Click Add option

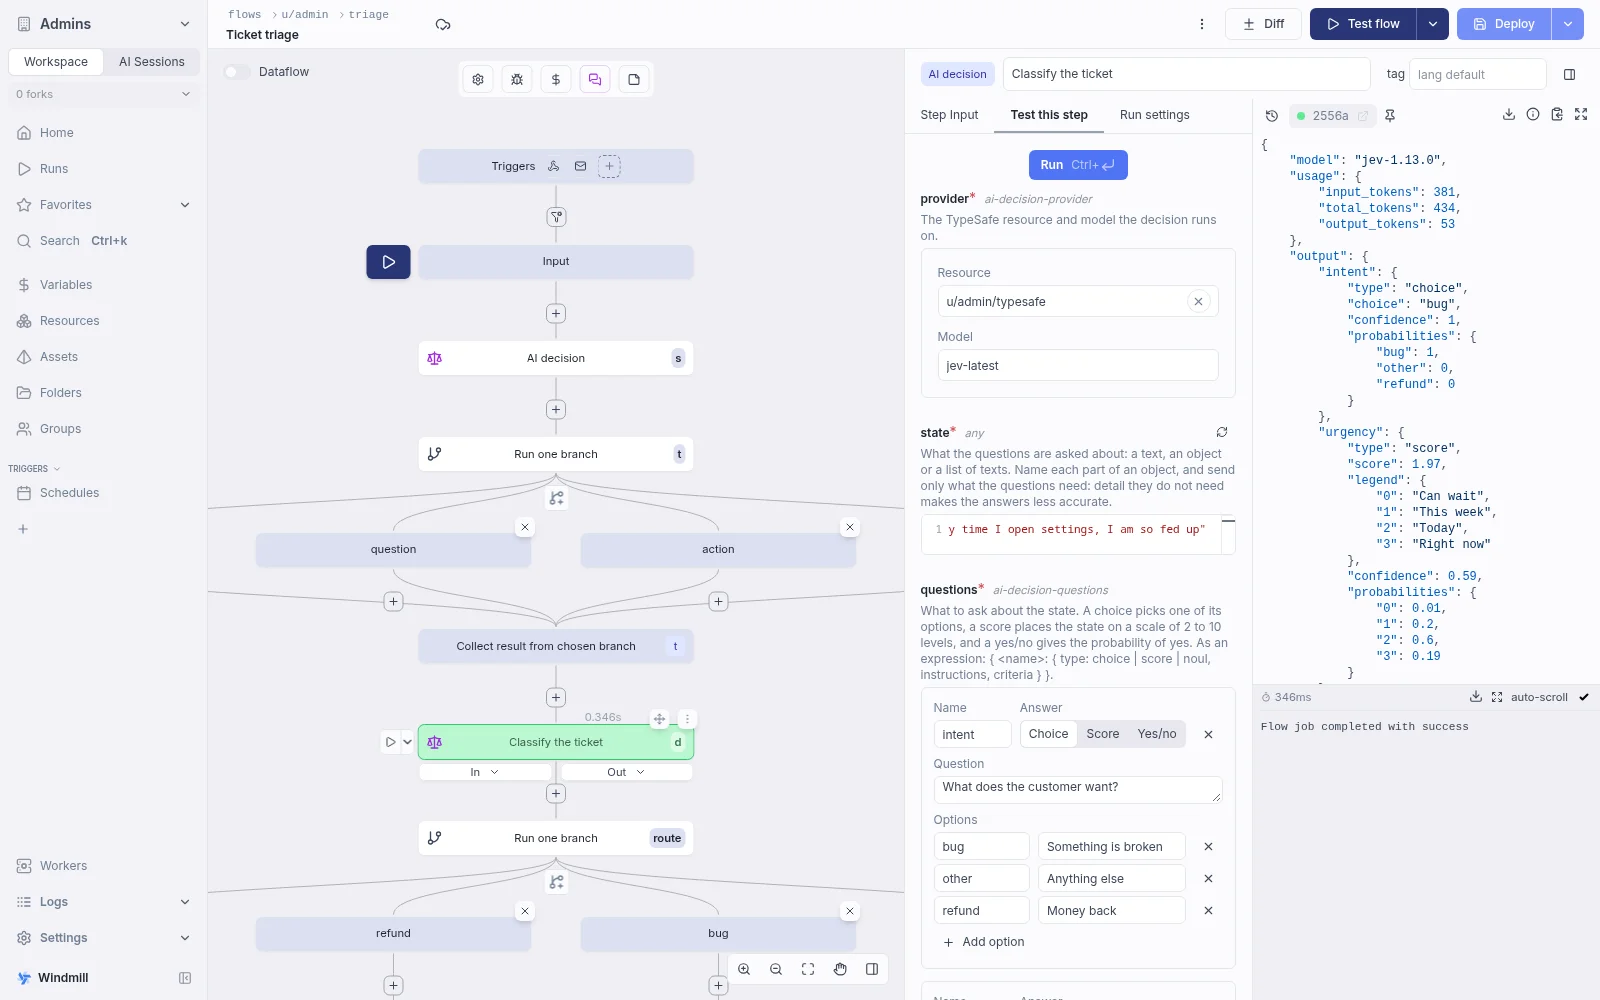(984, 942)
